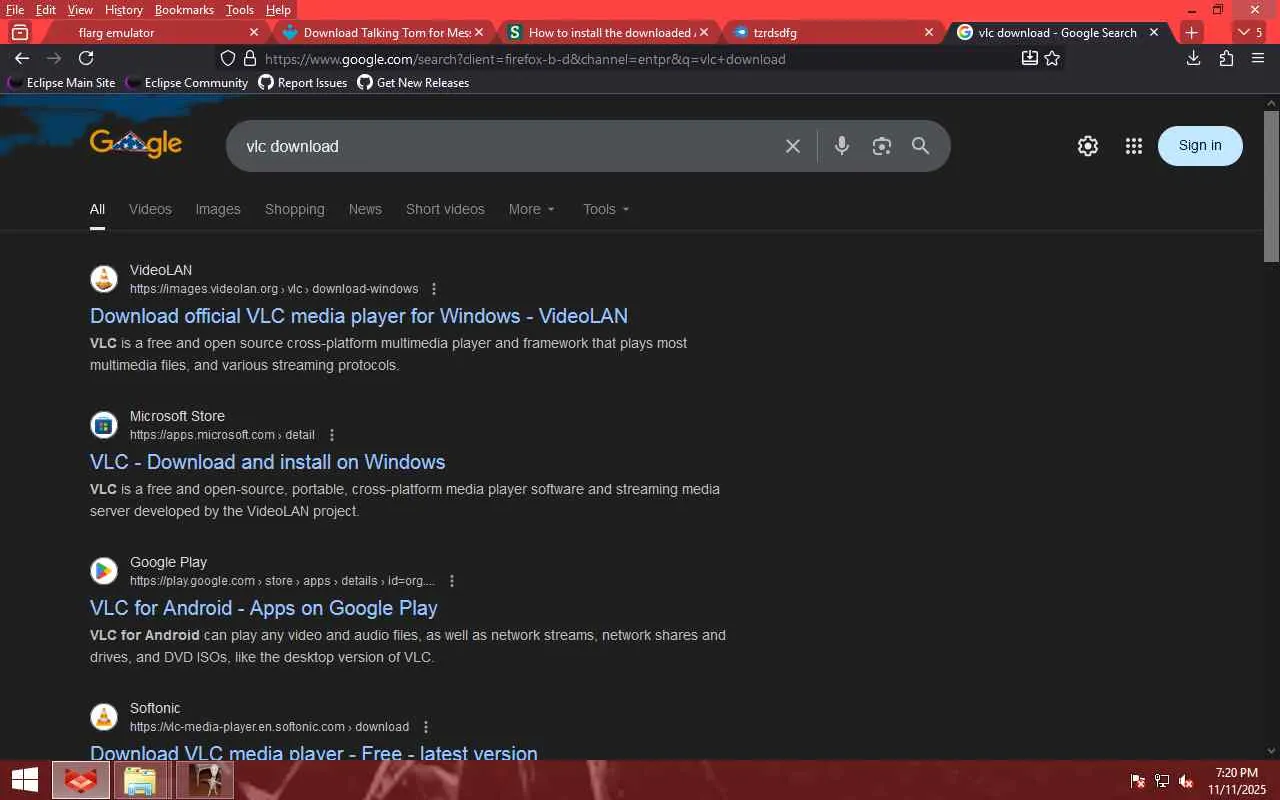Clear the search box with the X
Screen dimensions: 1280x800
click(x=793, y=146)
